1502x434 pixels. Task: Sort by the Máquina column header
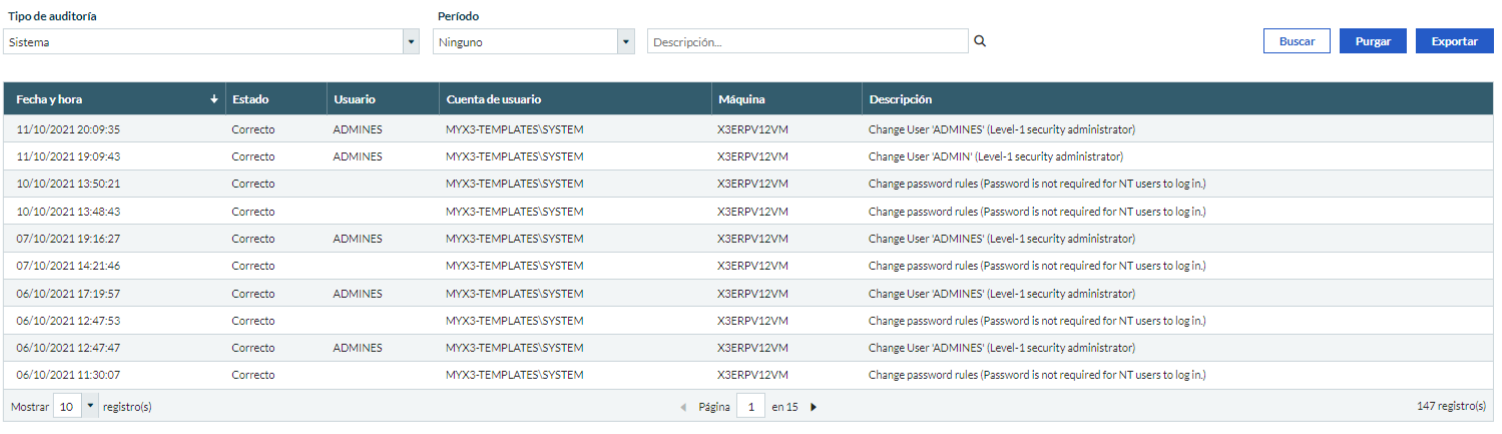[x=741, y=100]
